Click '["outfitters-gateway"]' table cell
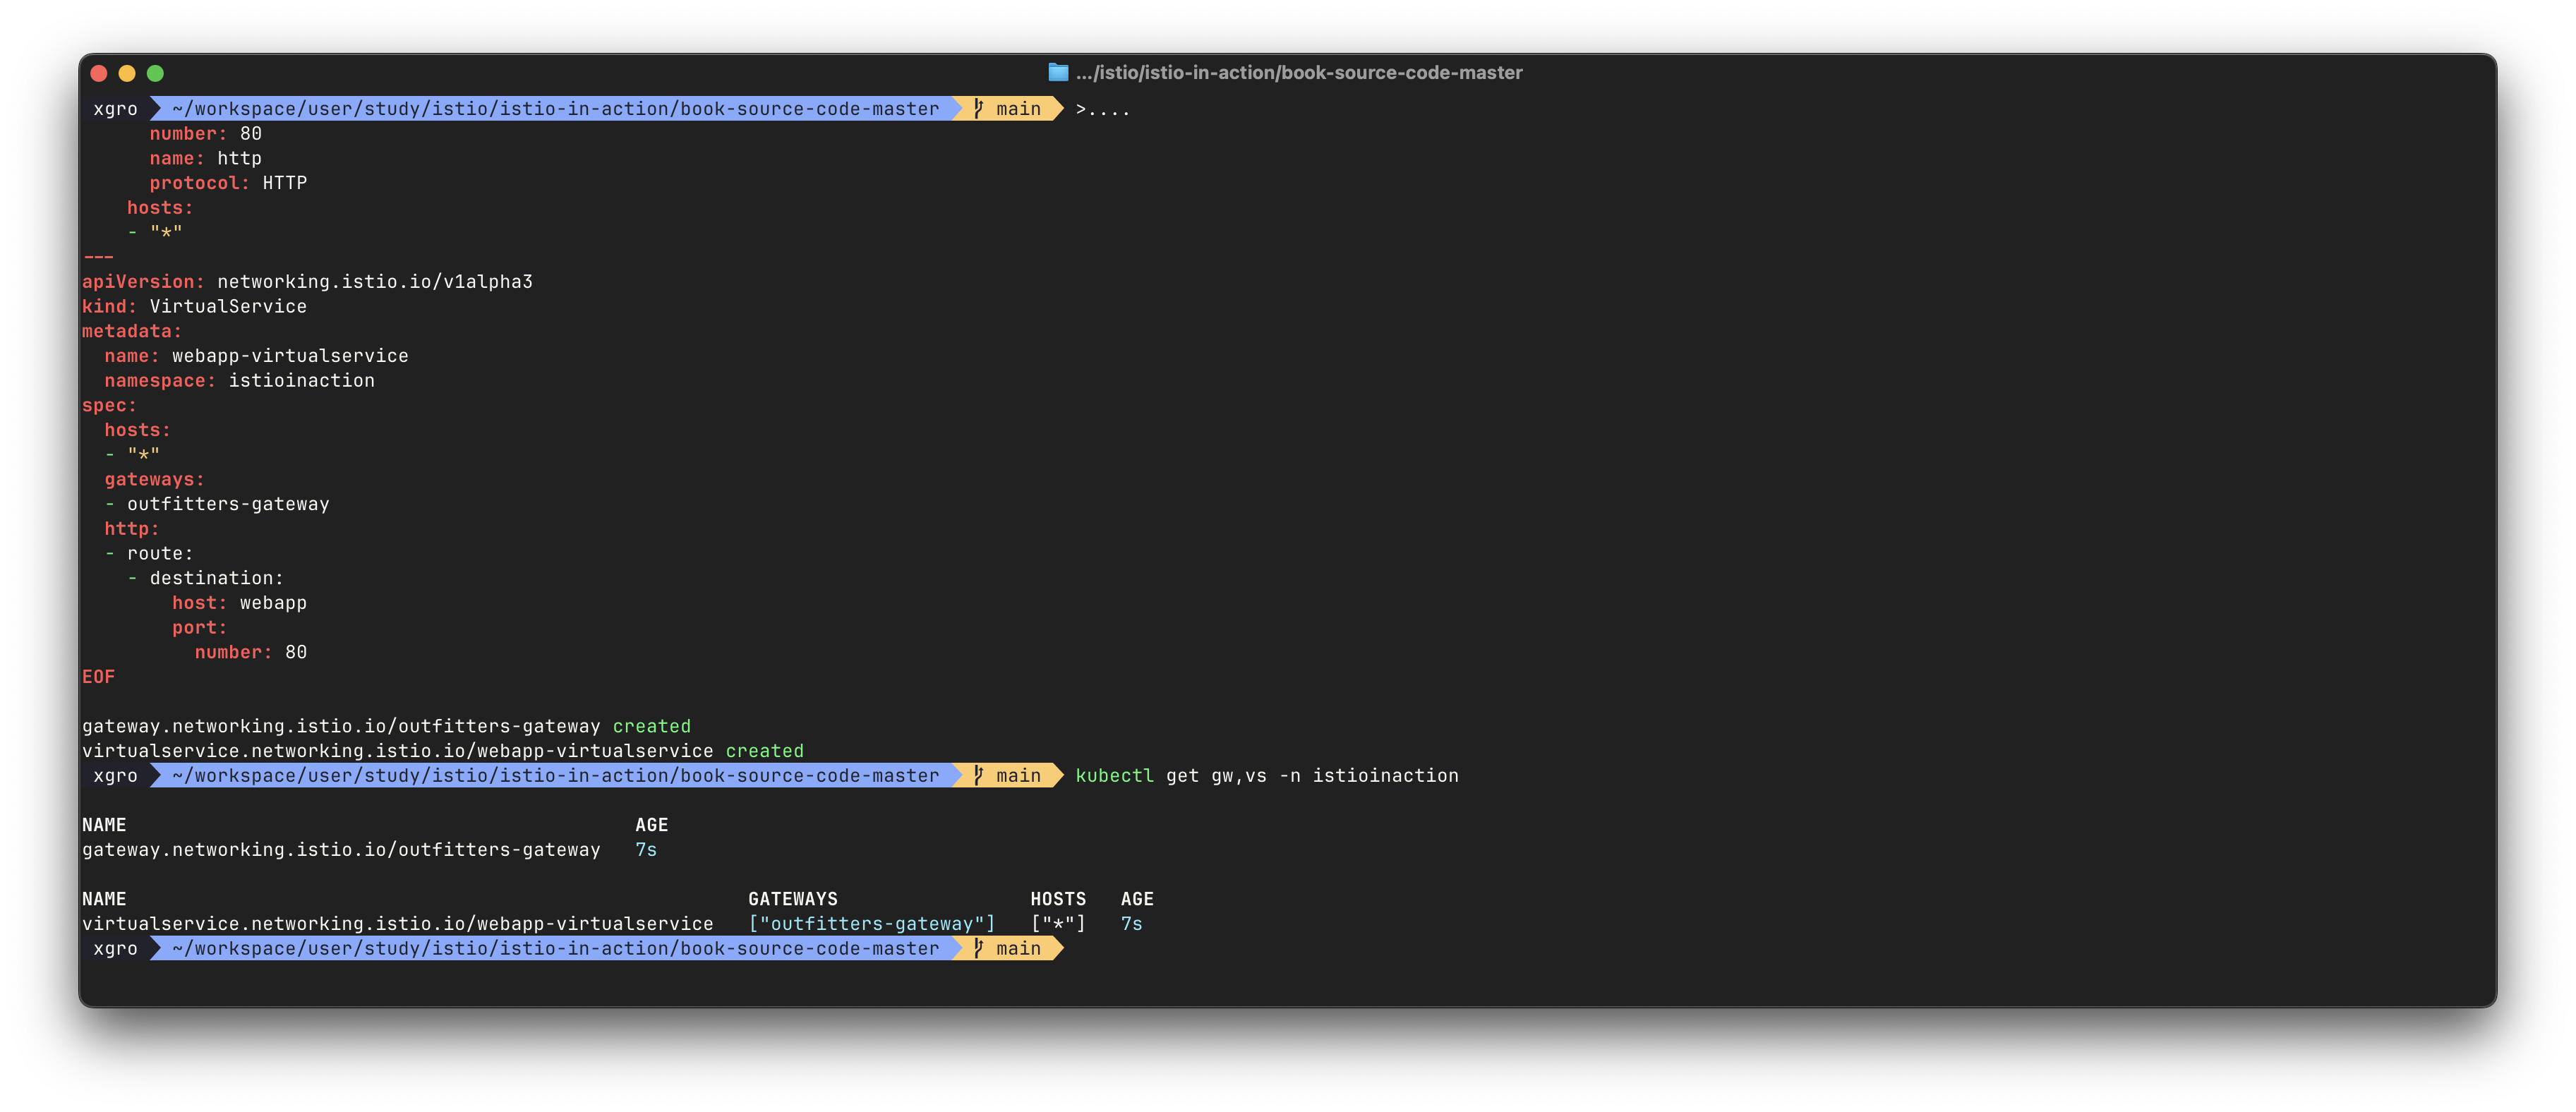 pos(872,923)
